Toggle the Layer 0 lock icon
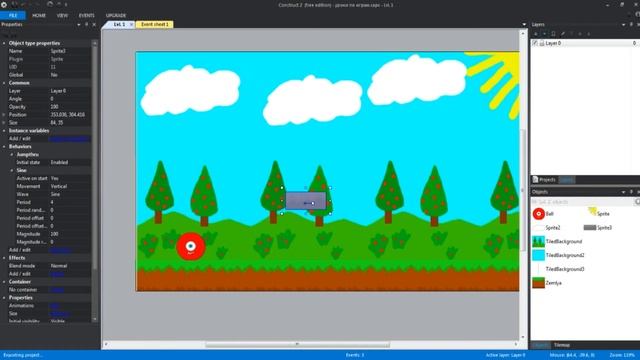The height and width of the screenshot is (360, 640). tap(542, 43)
